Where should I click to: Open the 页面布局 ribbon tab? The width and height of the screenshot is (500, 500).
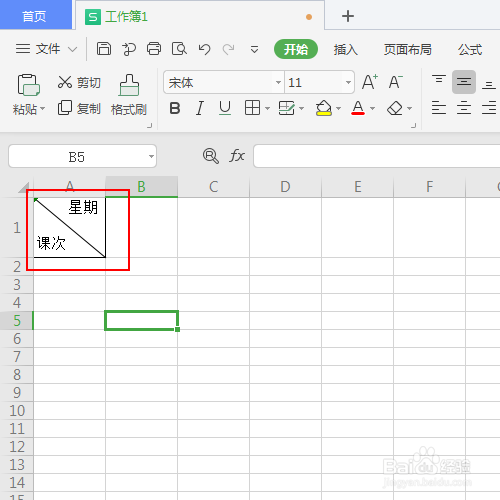point(407,49)
